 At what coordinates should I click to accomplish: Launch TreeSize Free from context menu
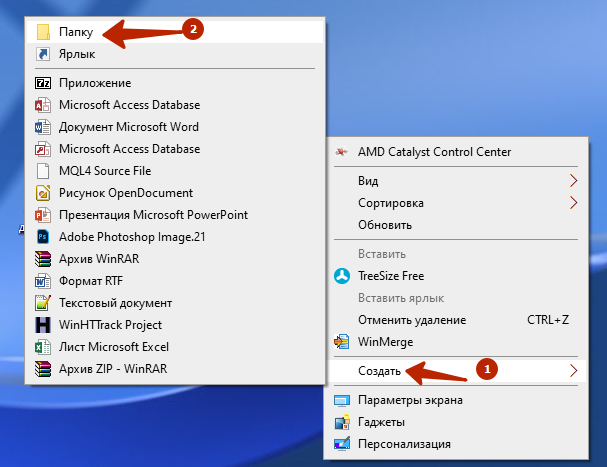pyautogui.click(x=456, y=276)
